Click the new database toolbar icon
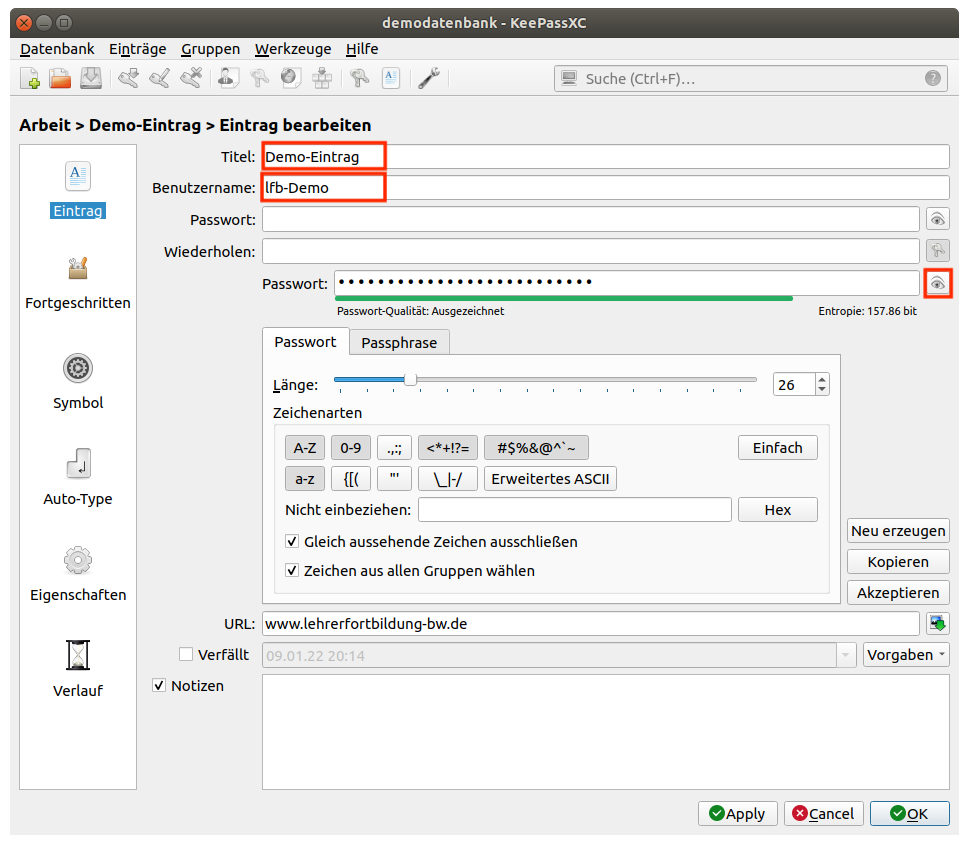This screenshot has width=969, height=845. pyautogui.click(x=30, y=78)
